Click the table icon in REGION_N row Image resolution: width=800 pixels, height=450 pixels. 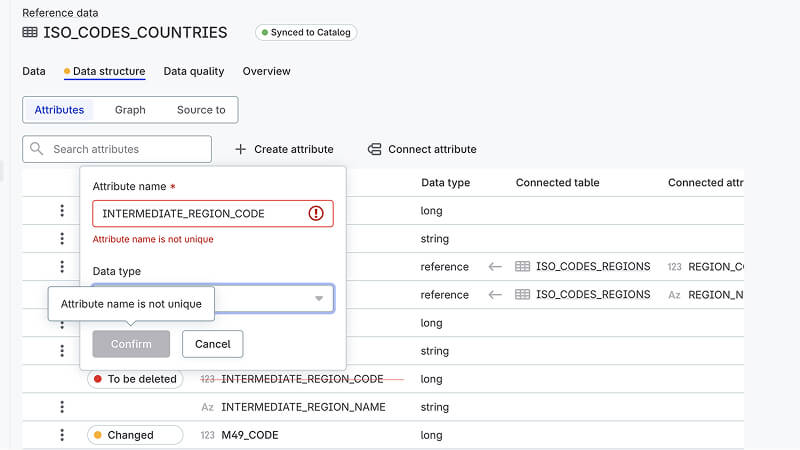(522, 294)
